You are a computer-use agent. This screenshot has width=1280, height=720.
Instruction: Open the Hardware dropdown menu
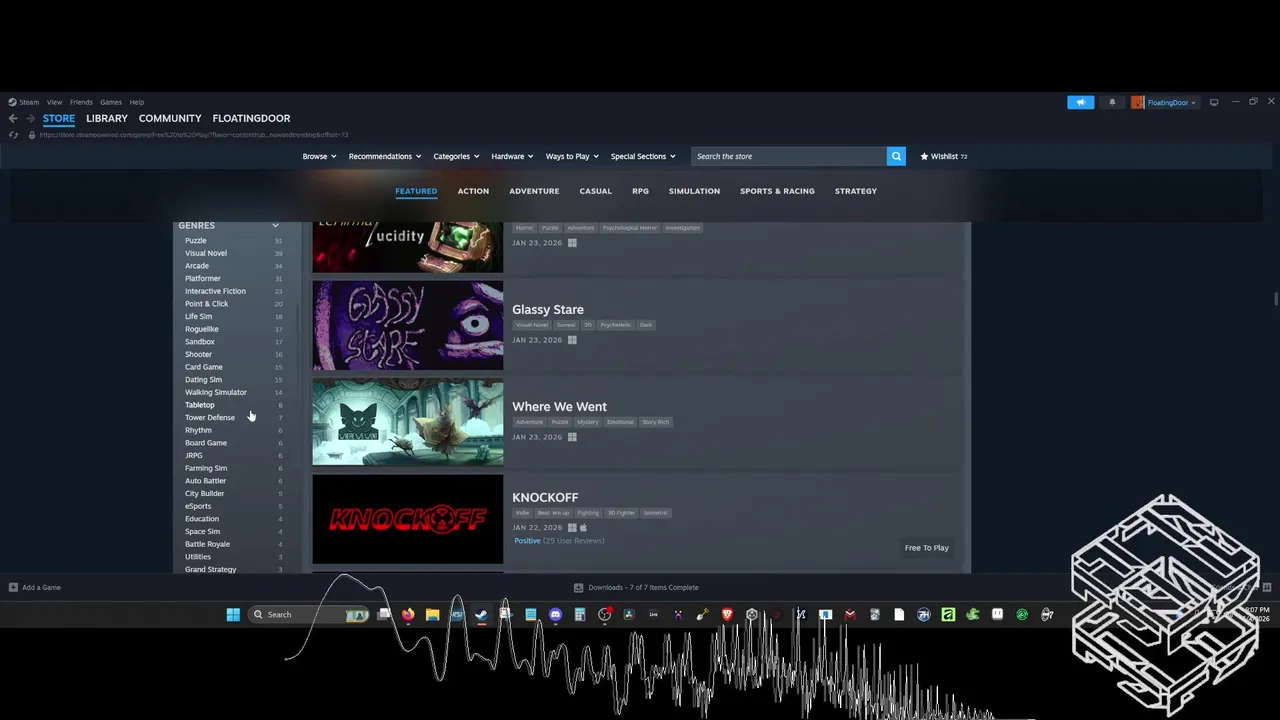(512, 156)
